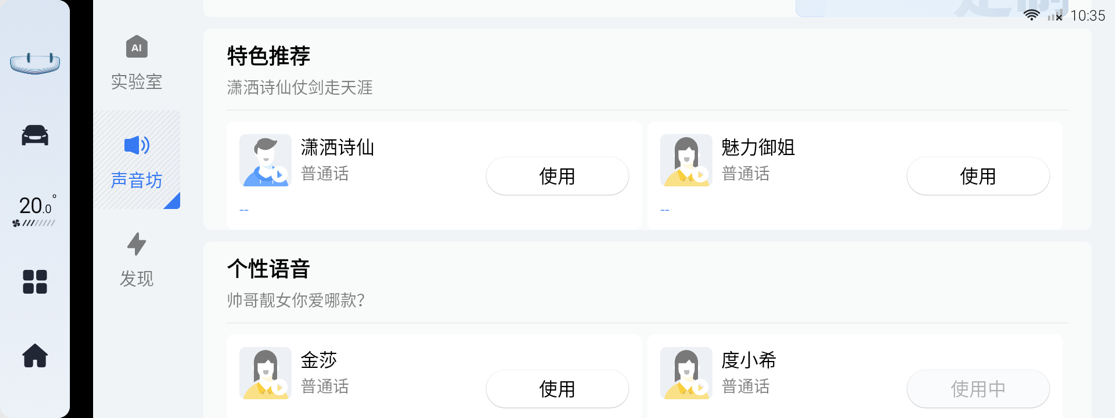This screenshot has width=1115, height=418.
Task: Click the vehicle front view icon
Action: click(x=35, y=63)
